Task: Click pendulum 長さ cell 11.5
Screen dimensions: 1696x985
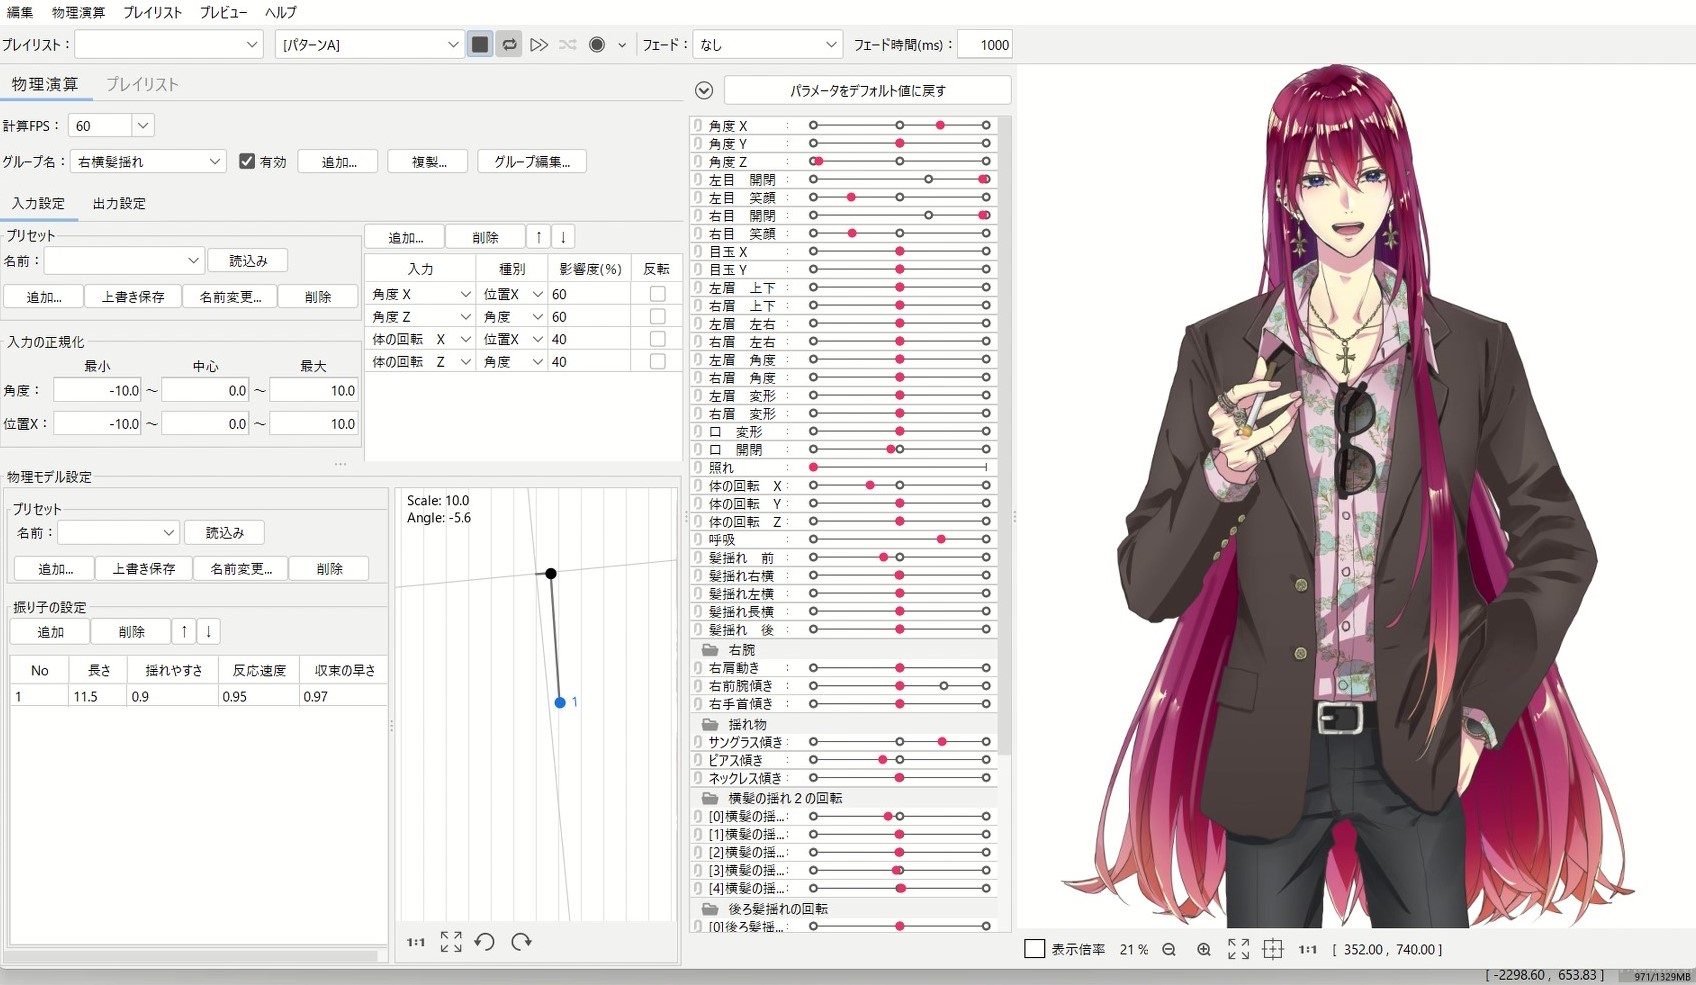Action: (x=98, y=697)
